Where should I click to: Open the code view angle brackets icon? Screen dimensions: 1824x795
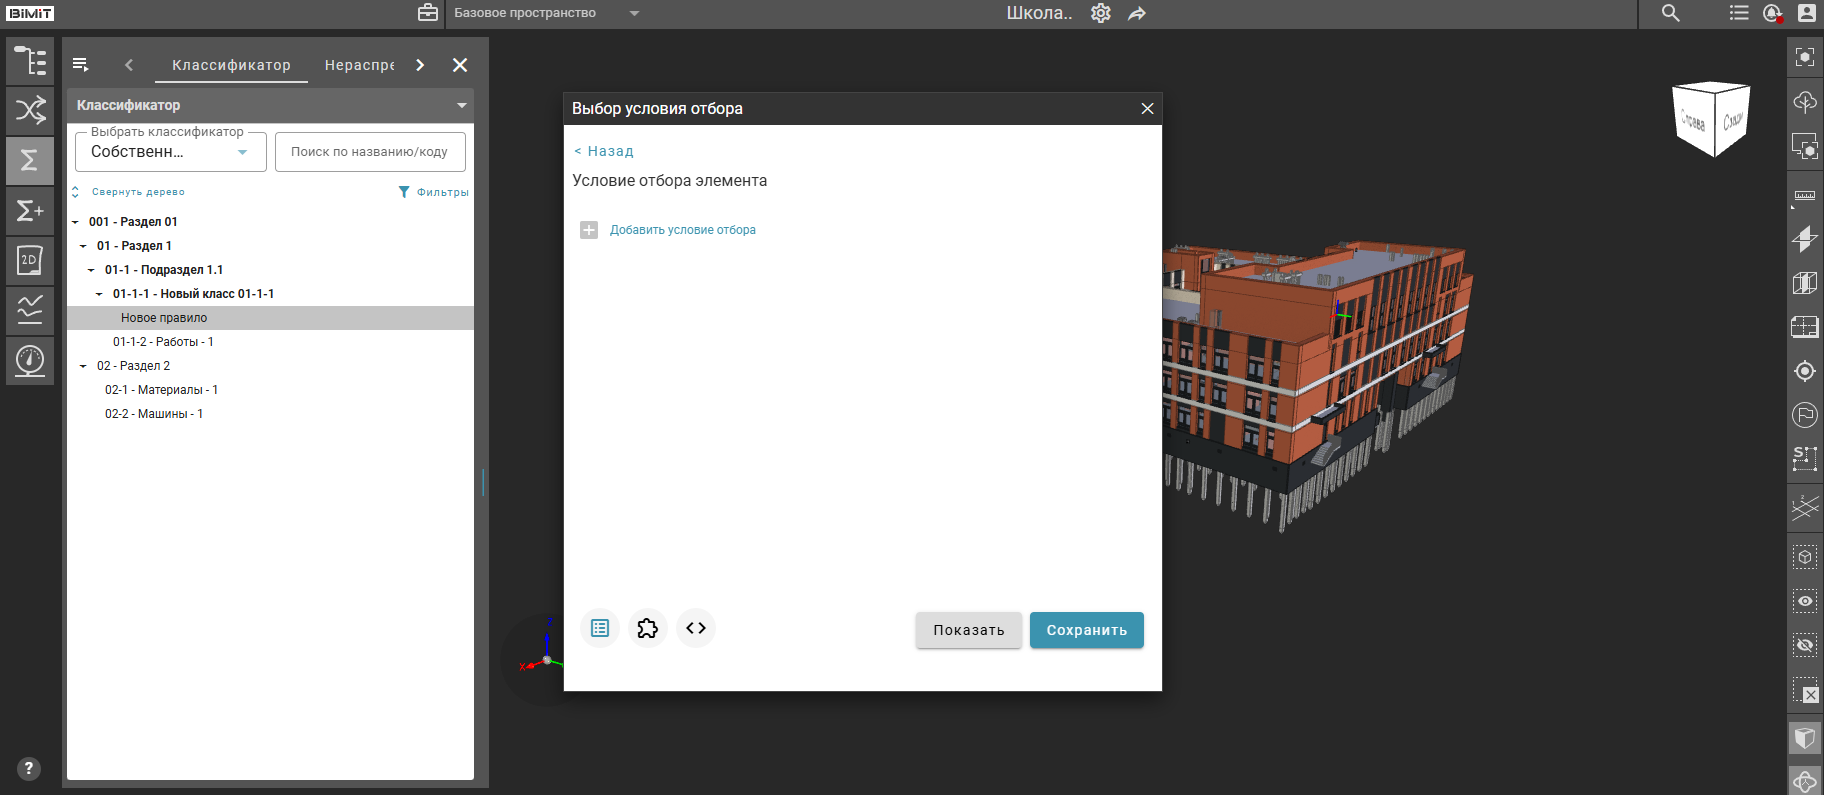696,628
